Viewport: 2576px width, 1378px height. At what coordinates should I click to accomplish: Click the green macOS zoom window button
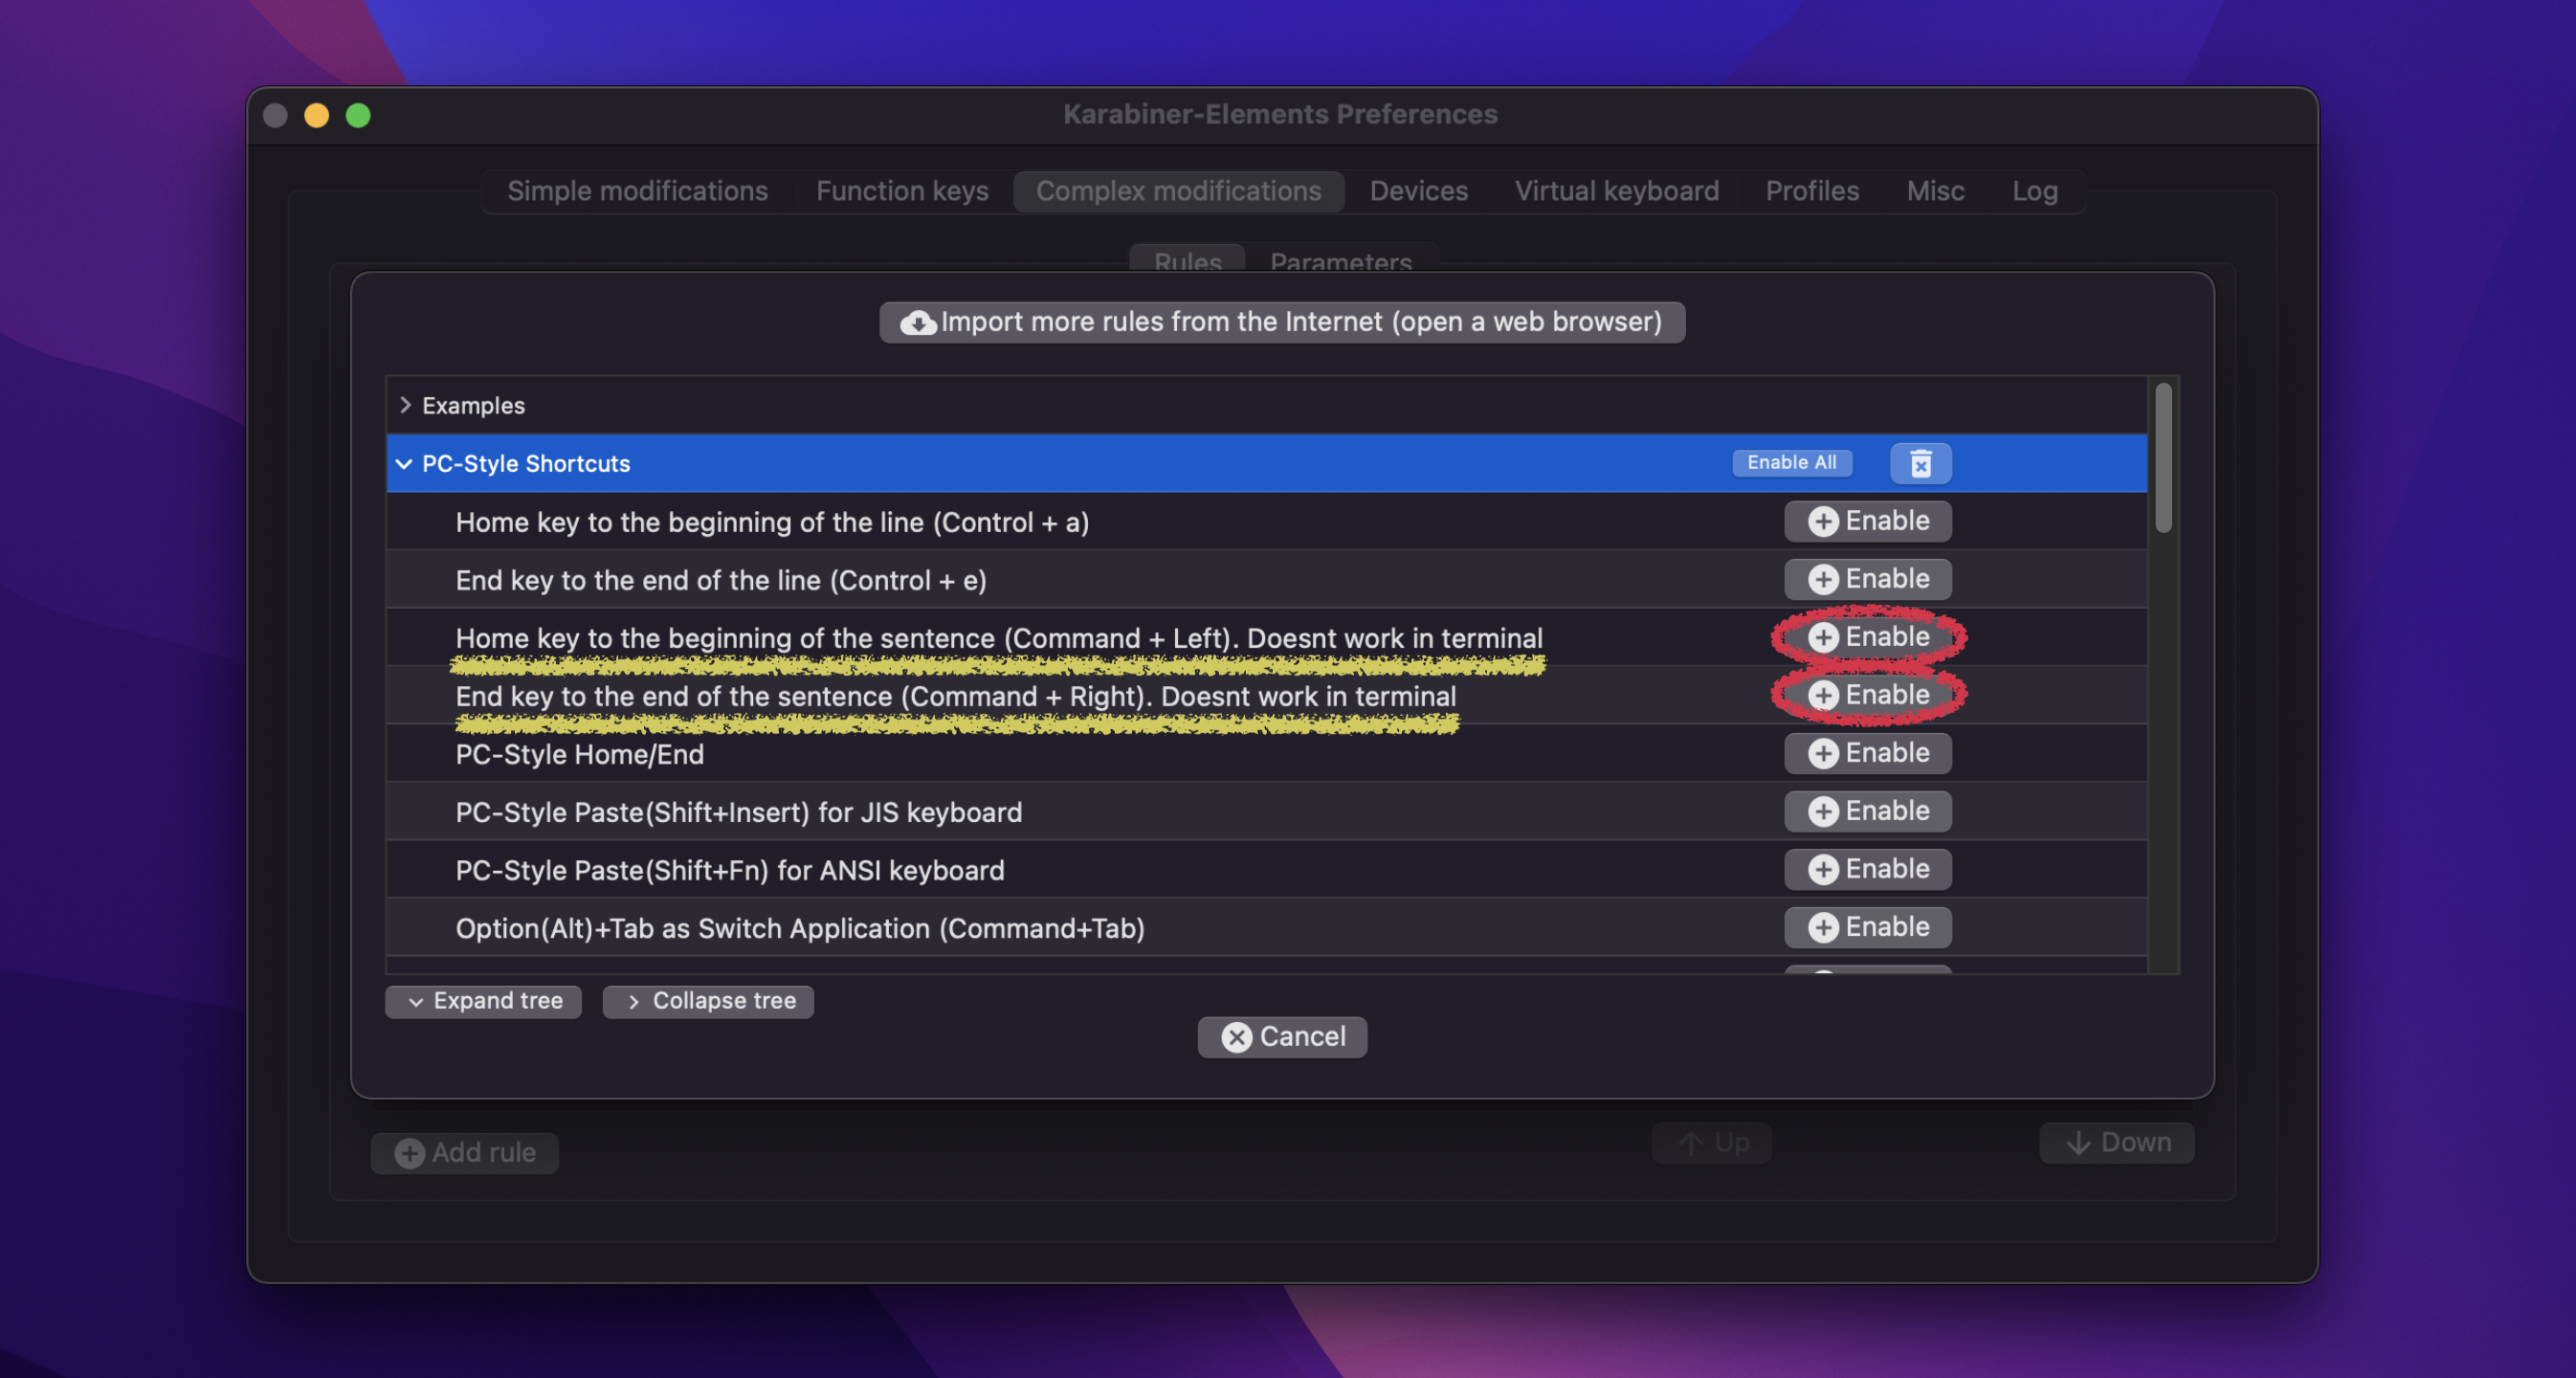tap(358, 116)
